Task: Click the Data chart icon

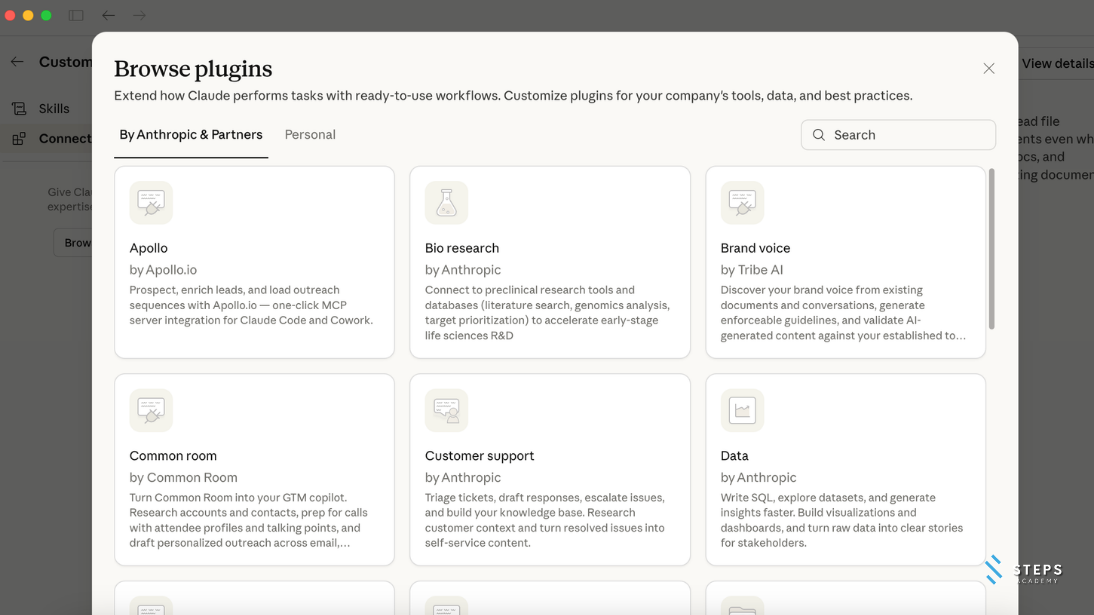Action: tap(742, 410)
